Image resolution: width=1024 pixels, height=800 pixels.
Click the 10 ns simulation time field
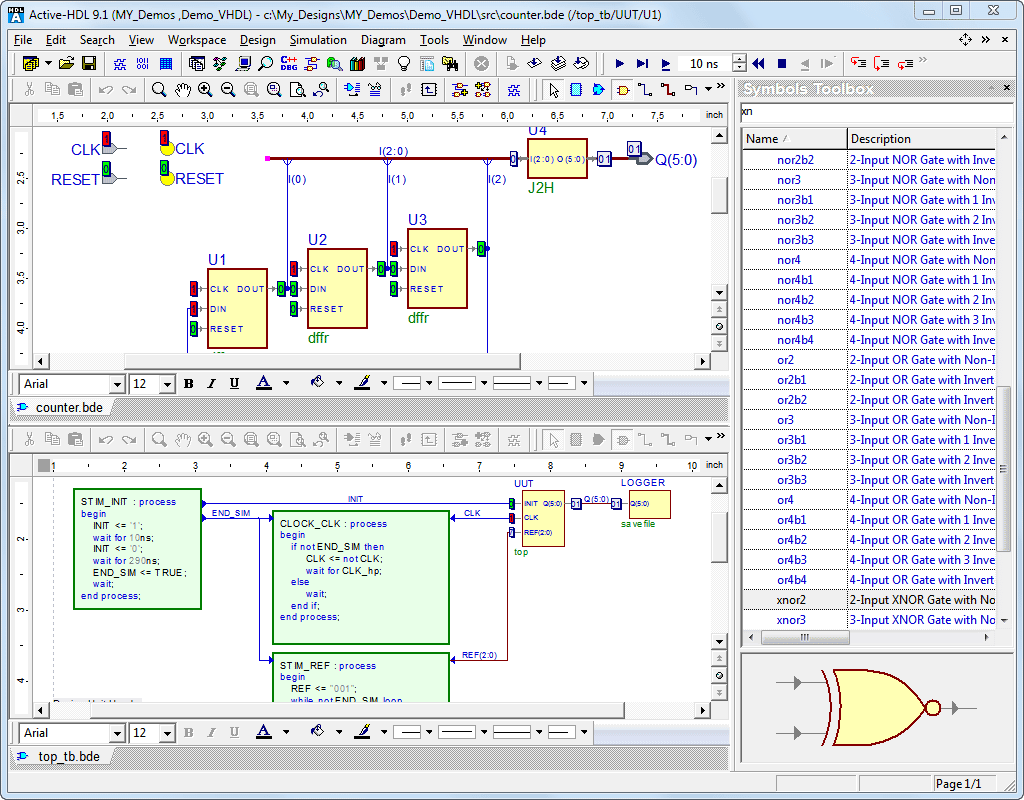pyautogui.click(x=706, y=63)
